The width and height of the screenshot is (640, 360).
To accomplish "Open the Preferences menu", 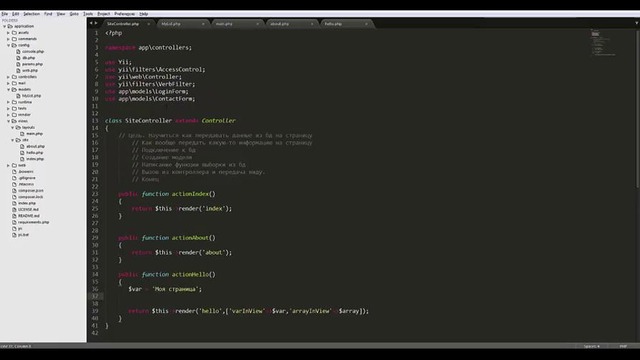I will coord(124,14).
